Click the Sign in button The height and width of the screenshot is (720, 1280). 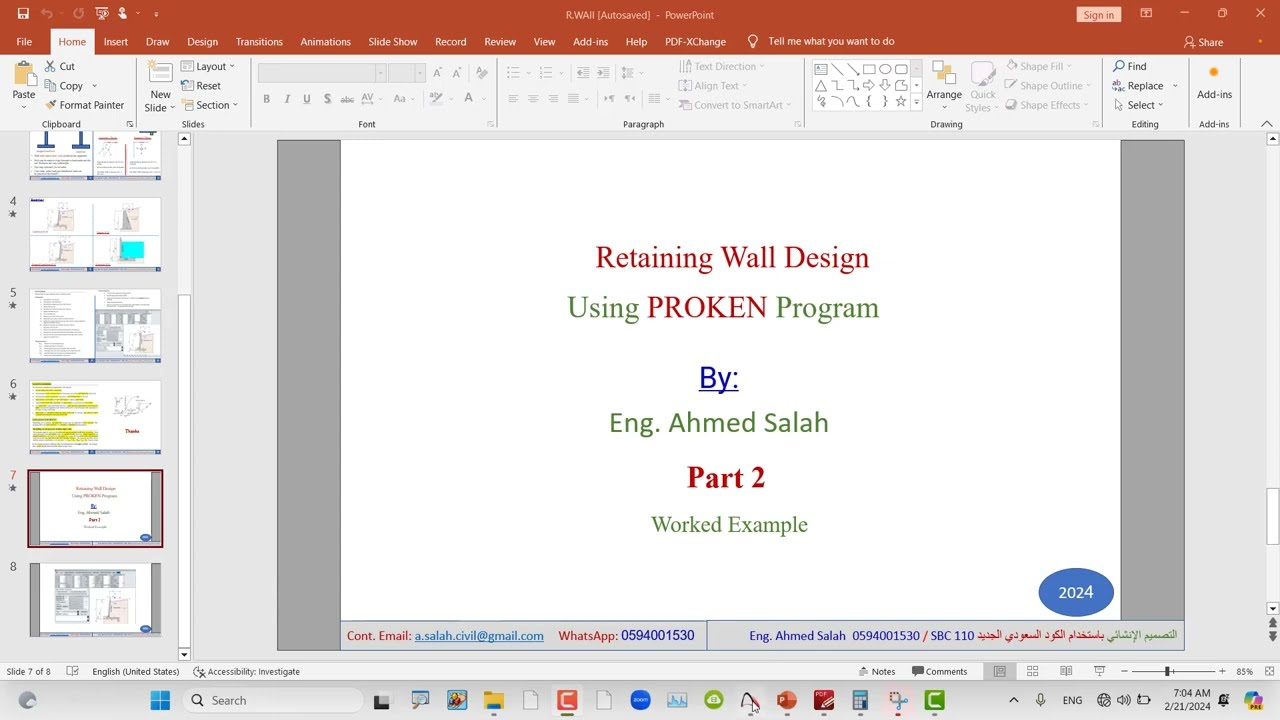[1098, 15]
